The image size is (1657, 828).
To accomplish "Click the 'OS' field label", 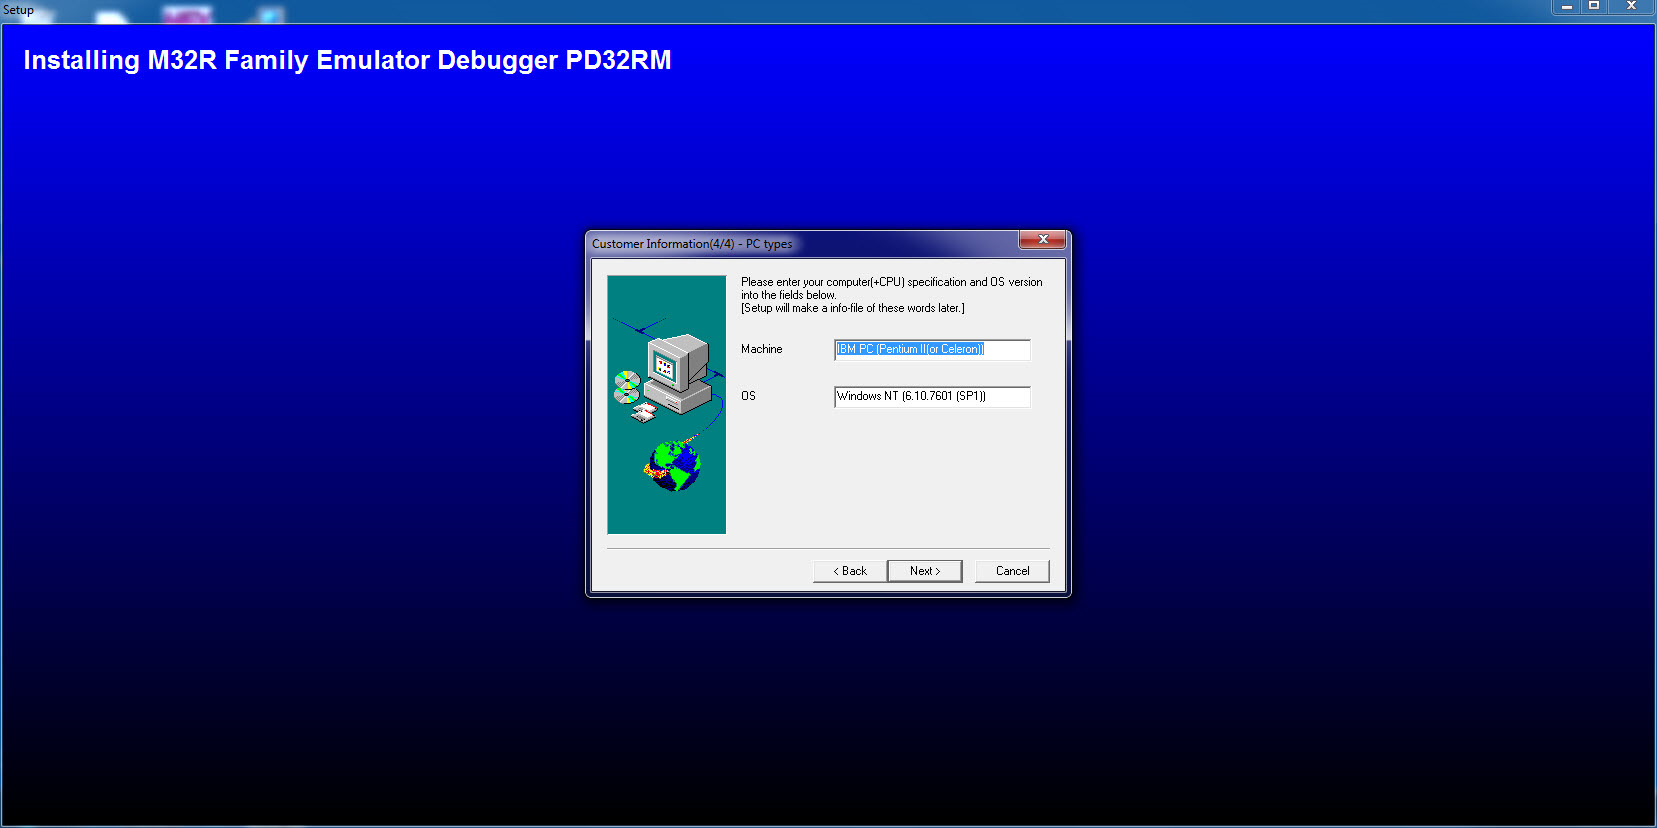I will pos(748,396).
